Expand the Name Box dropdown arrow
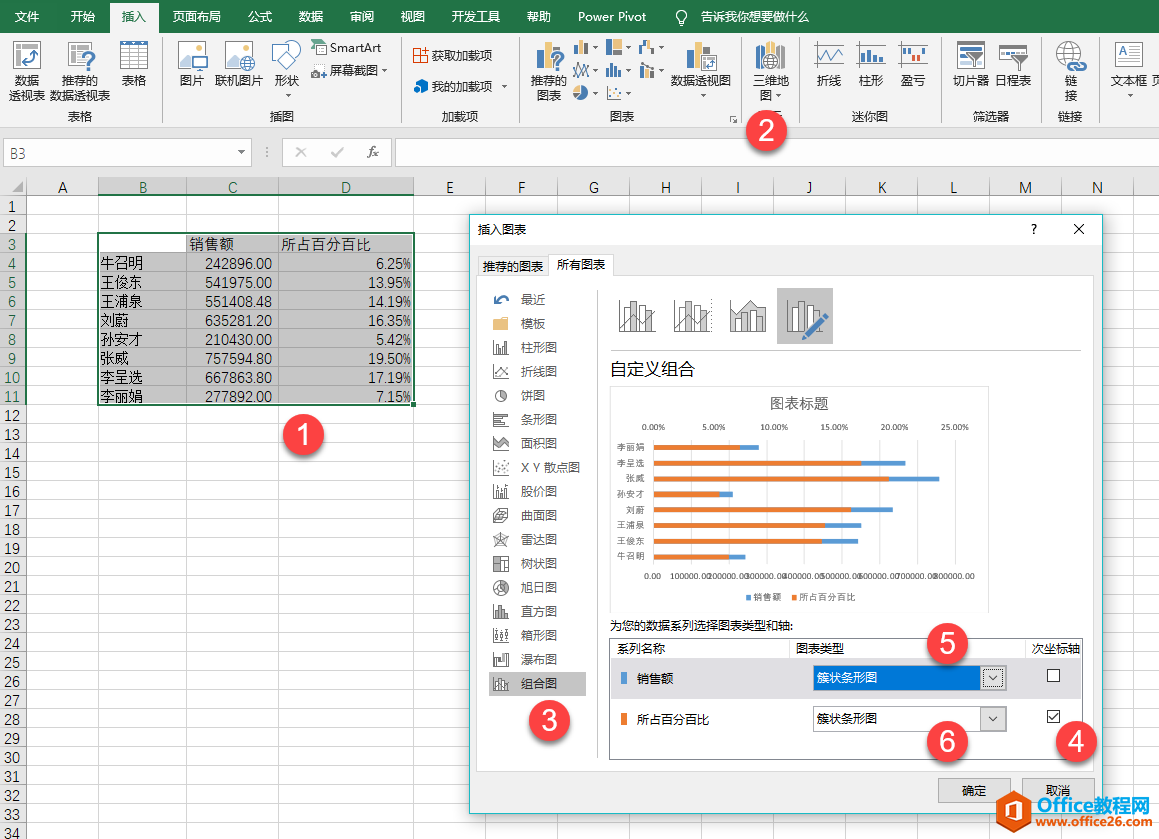1159x839 pixels. click(241, 152)
